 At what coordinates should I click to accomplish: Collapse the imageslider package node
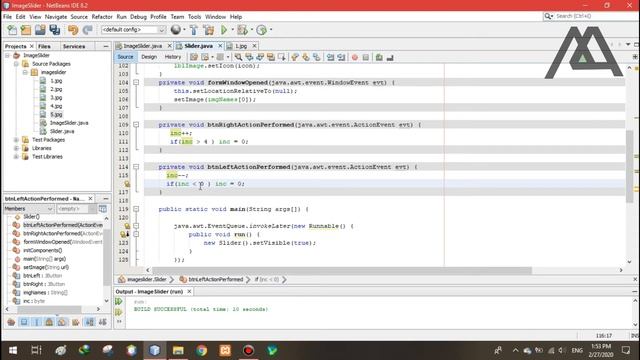pos(25,73)
